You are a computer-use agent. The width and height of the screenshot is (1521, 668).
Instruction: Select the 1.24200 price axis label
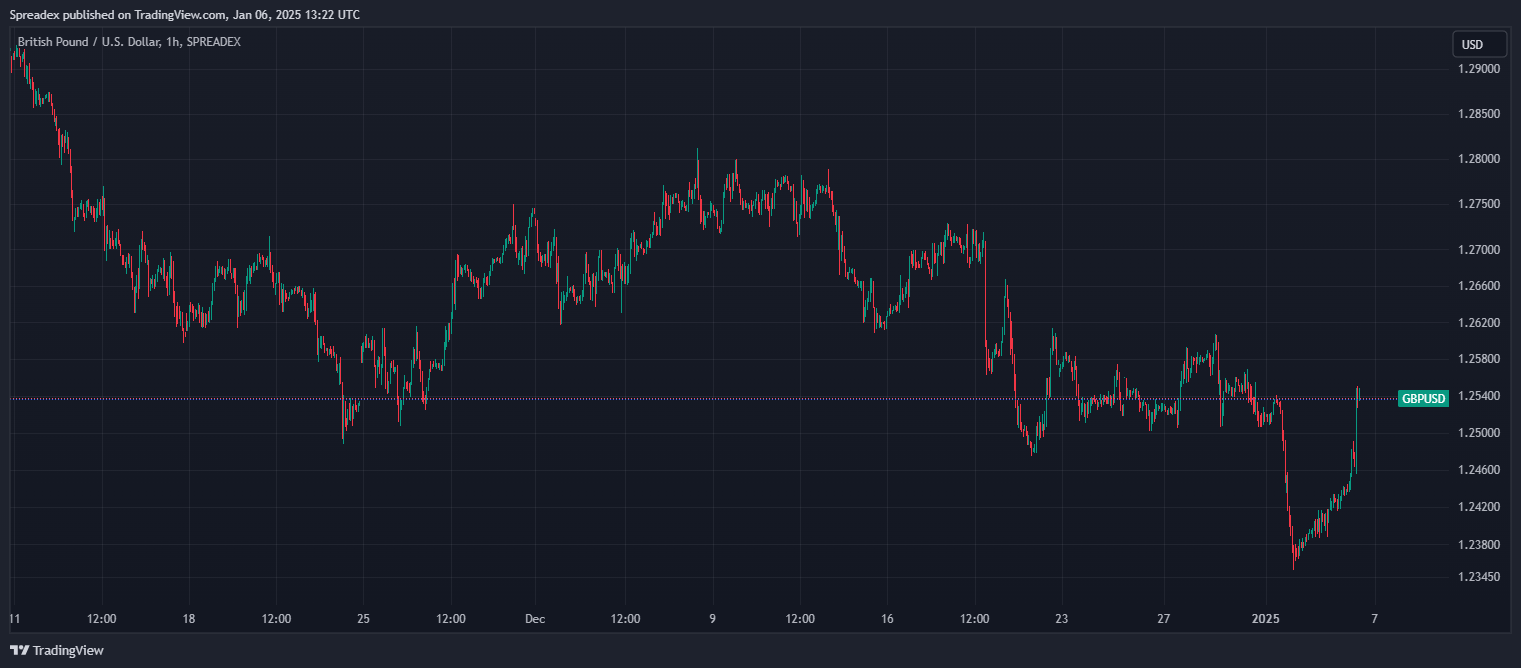(x=1479, y=507)
